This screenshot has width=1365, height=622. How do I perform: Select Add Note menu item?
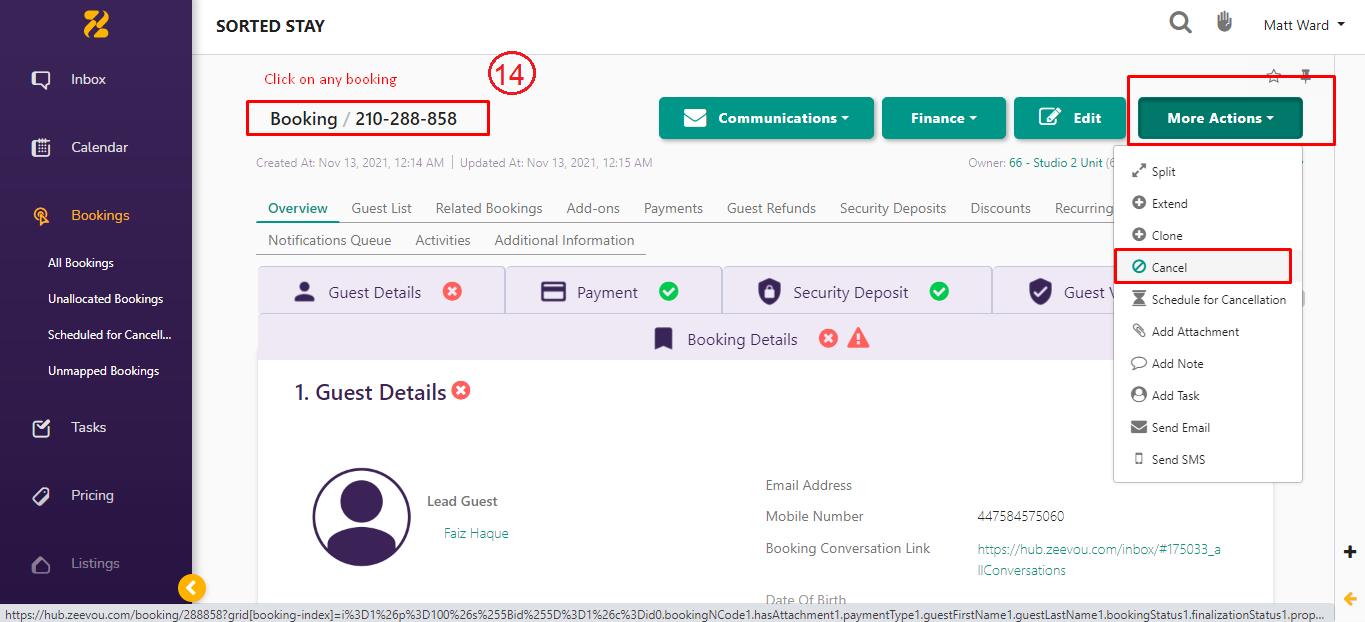click(1208, 364)
